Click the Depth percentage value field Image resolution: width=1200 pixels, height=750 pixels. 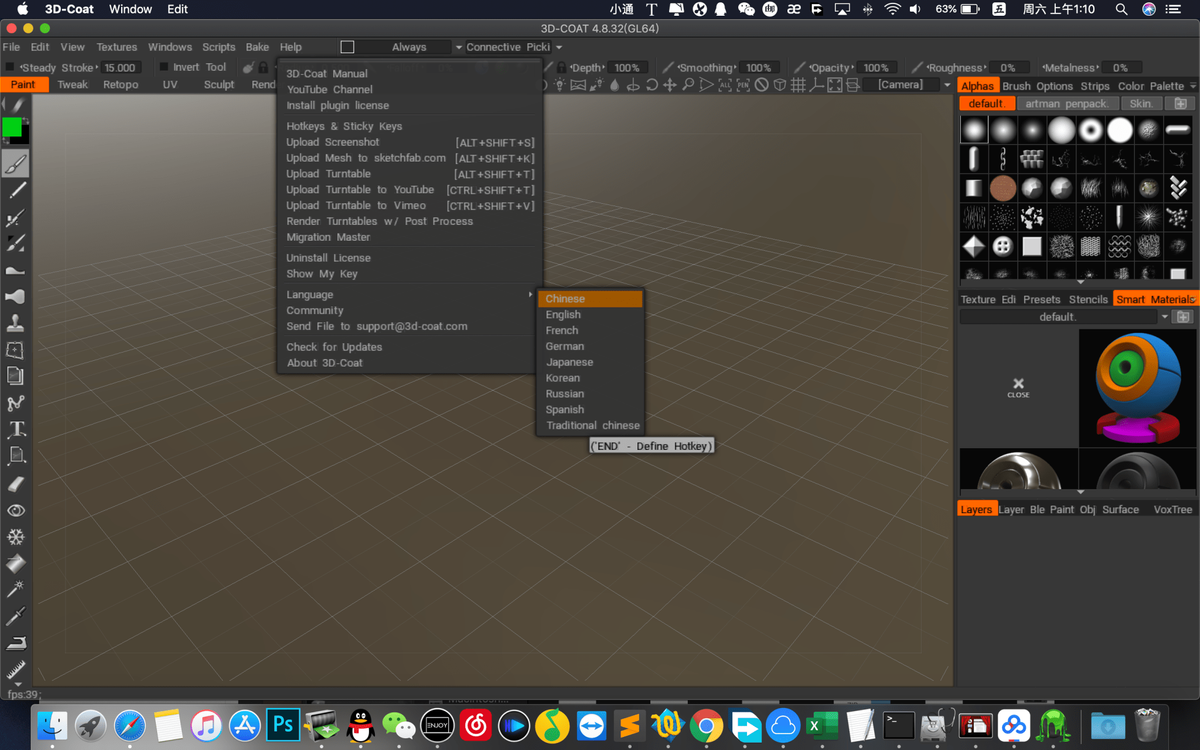(x=627, y=68)
